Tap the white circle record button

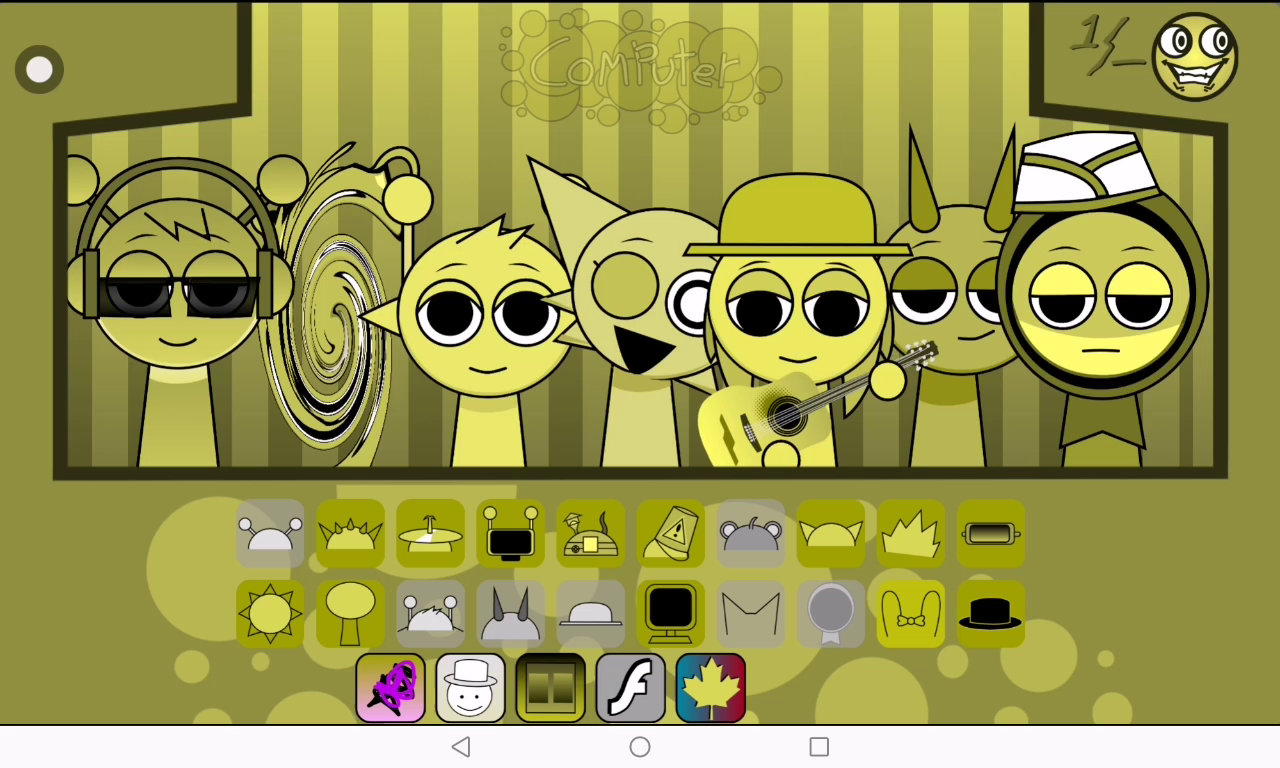40,70
